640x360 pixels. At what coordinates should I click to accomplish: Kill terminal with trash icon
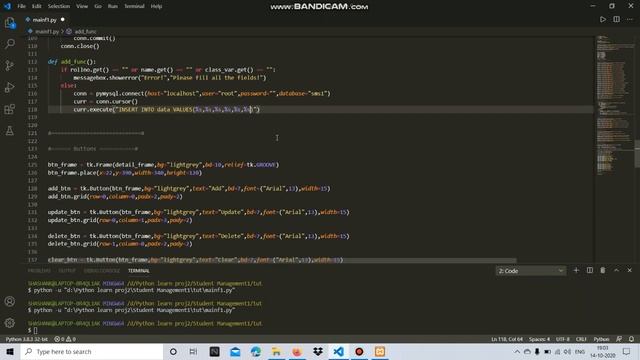(x=603, y=270)
